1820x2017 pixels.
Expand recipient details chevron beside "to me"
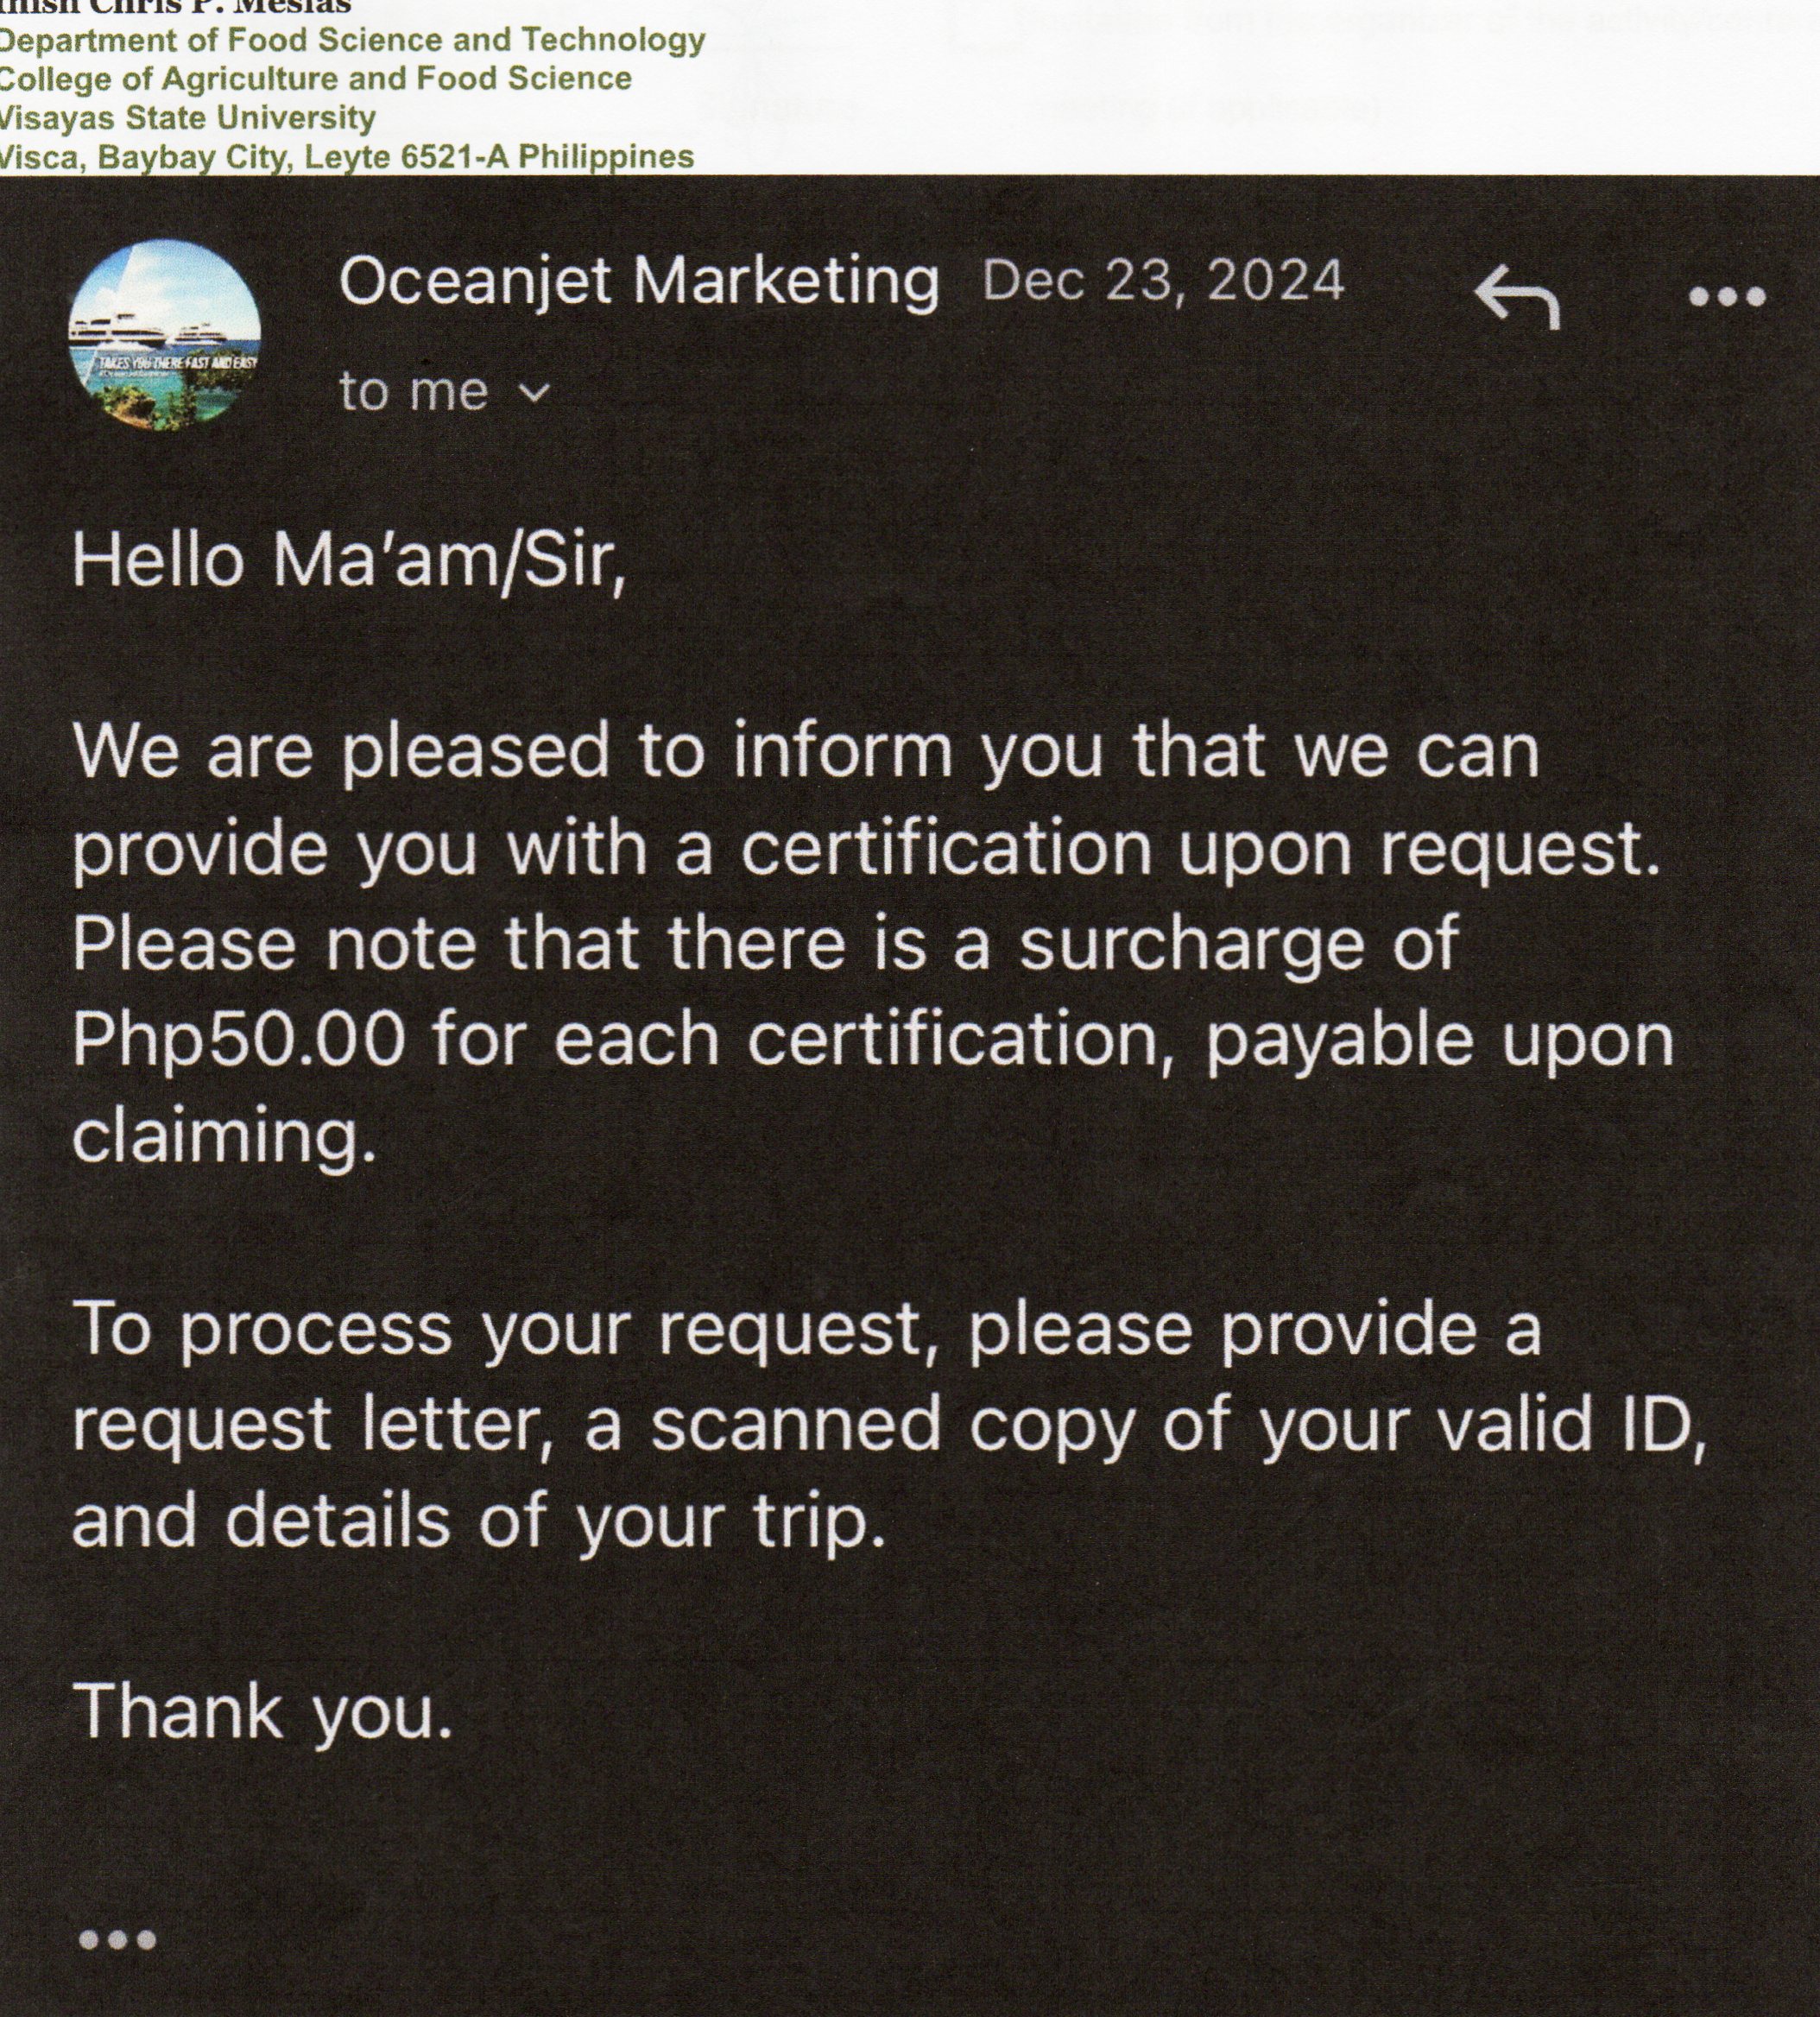[x=536, y=393]
